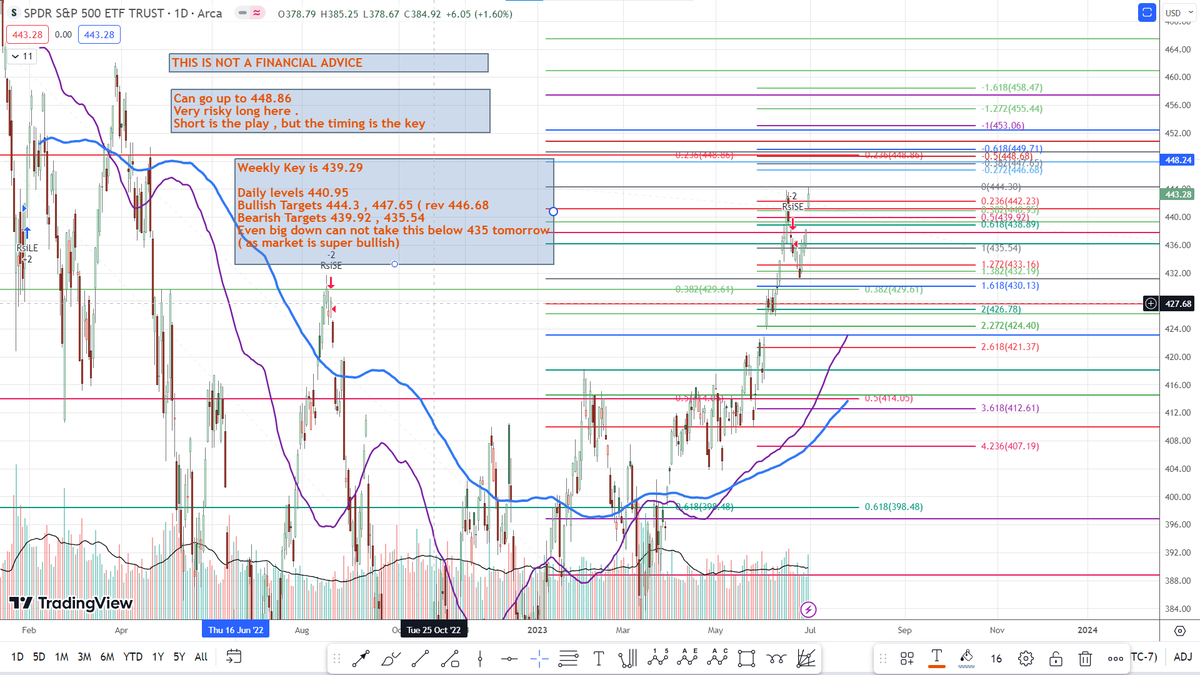Click the plus icon next to 427.68
Screen dimensions: 1200x675
(x=1151, y=303)
